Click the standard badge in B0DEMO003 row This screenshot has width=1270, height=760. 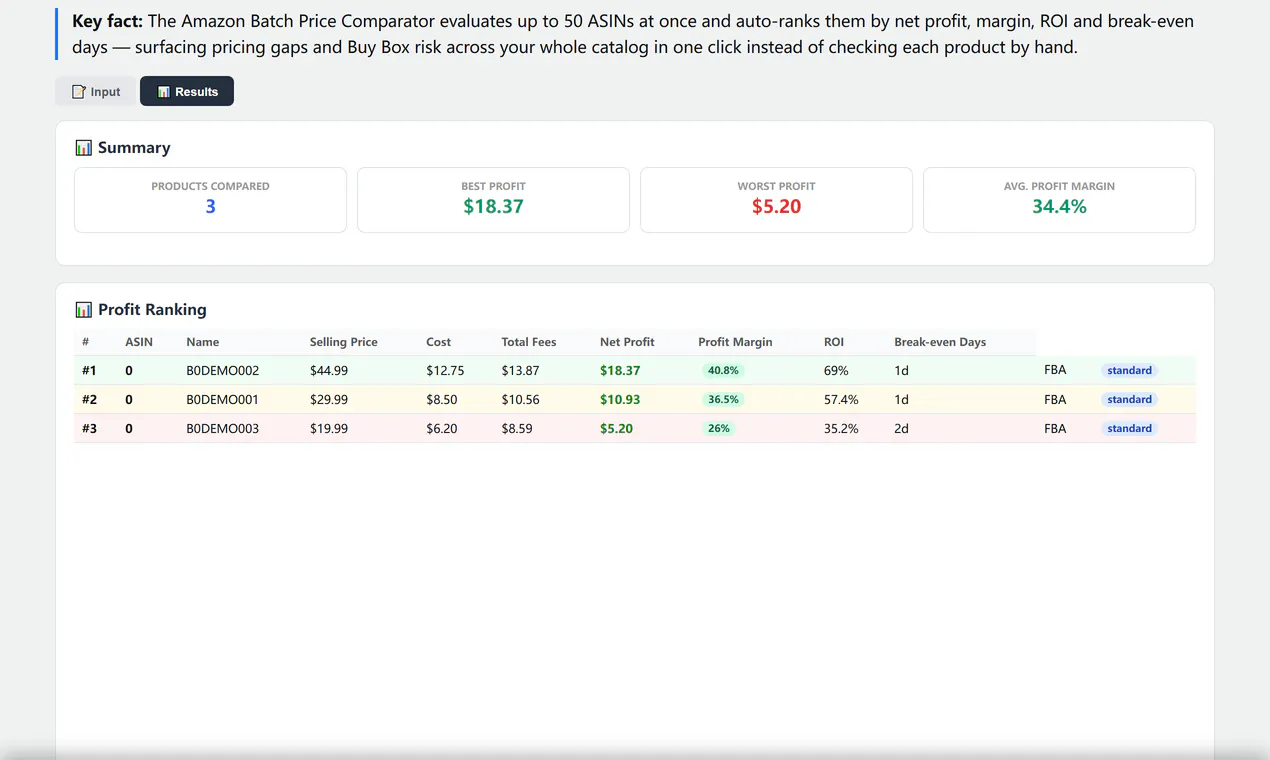[x=1130, y=429]
